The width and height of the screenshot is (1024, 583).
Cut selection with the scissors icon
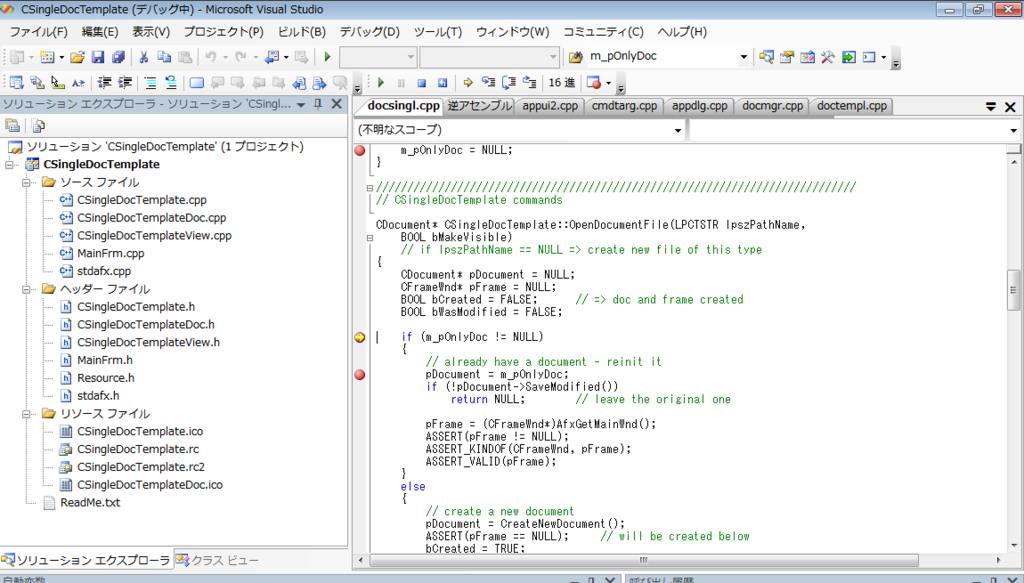tap(144, 57)
